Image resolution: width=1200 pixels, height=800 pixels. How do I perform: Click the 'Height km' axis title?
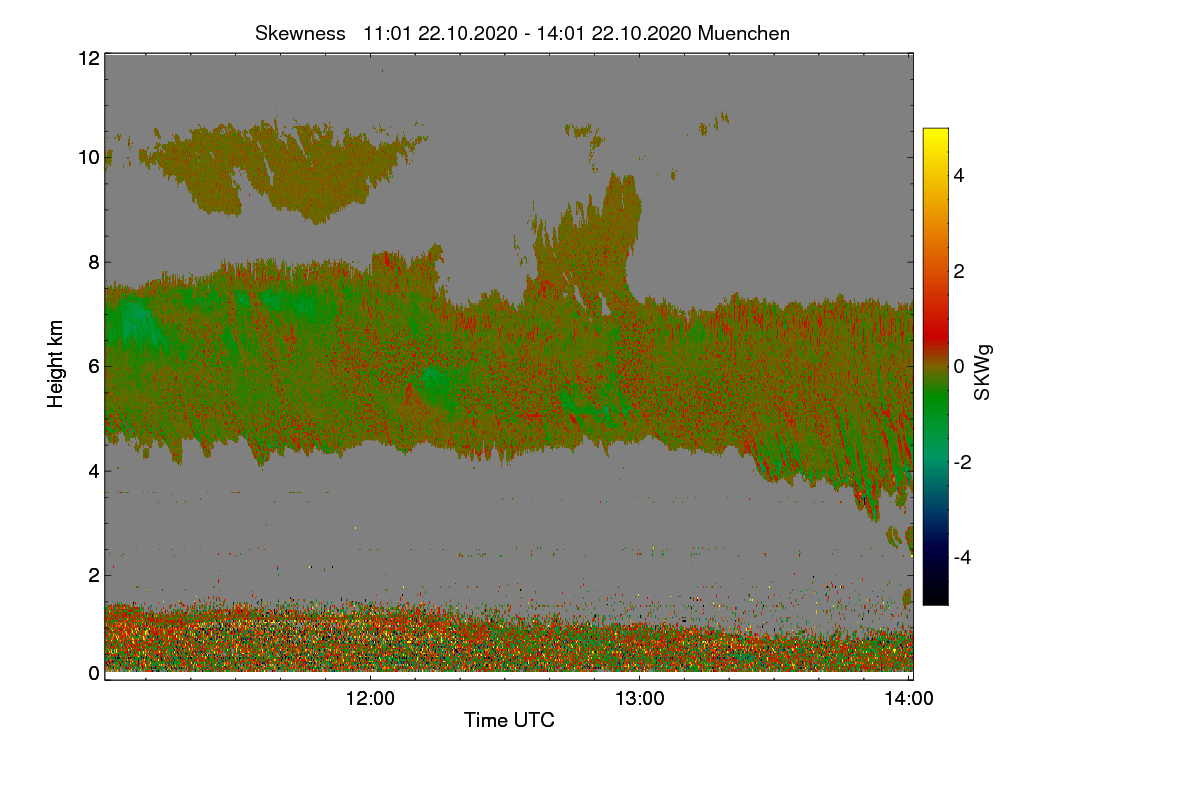[56, 363]
